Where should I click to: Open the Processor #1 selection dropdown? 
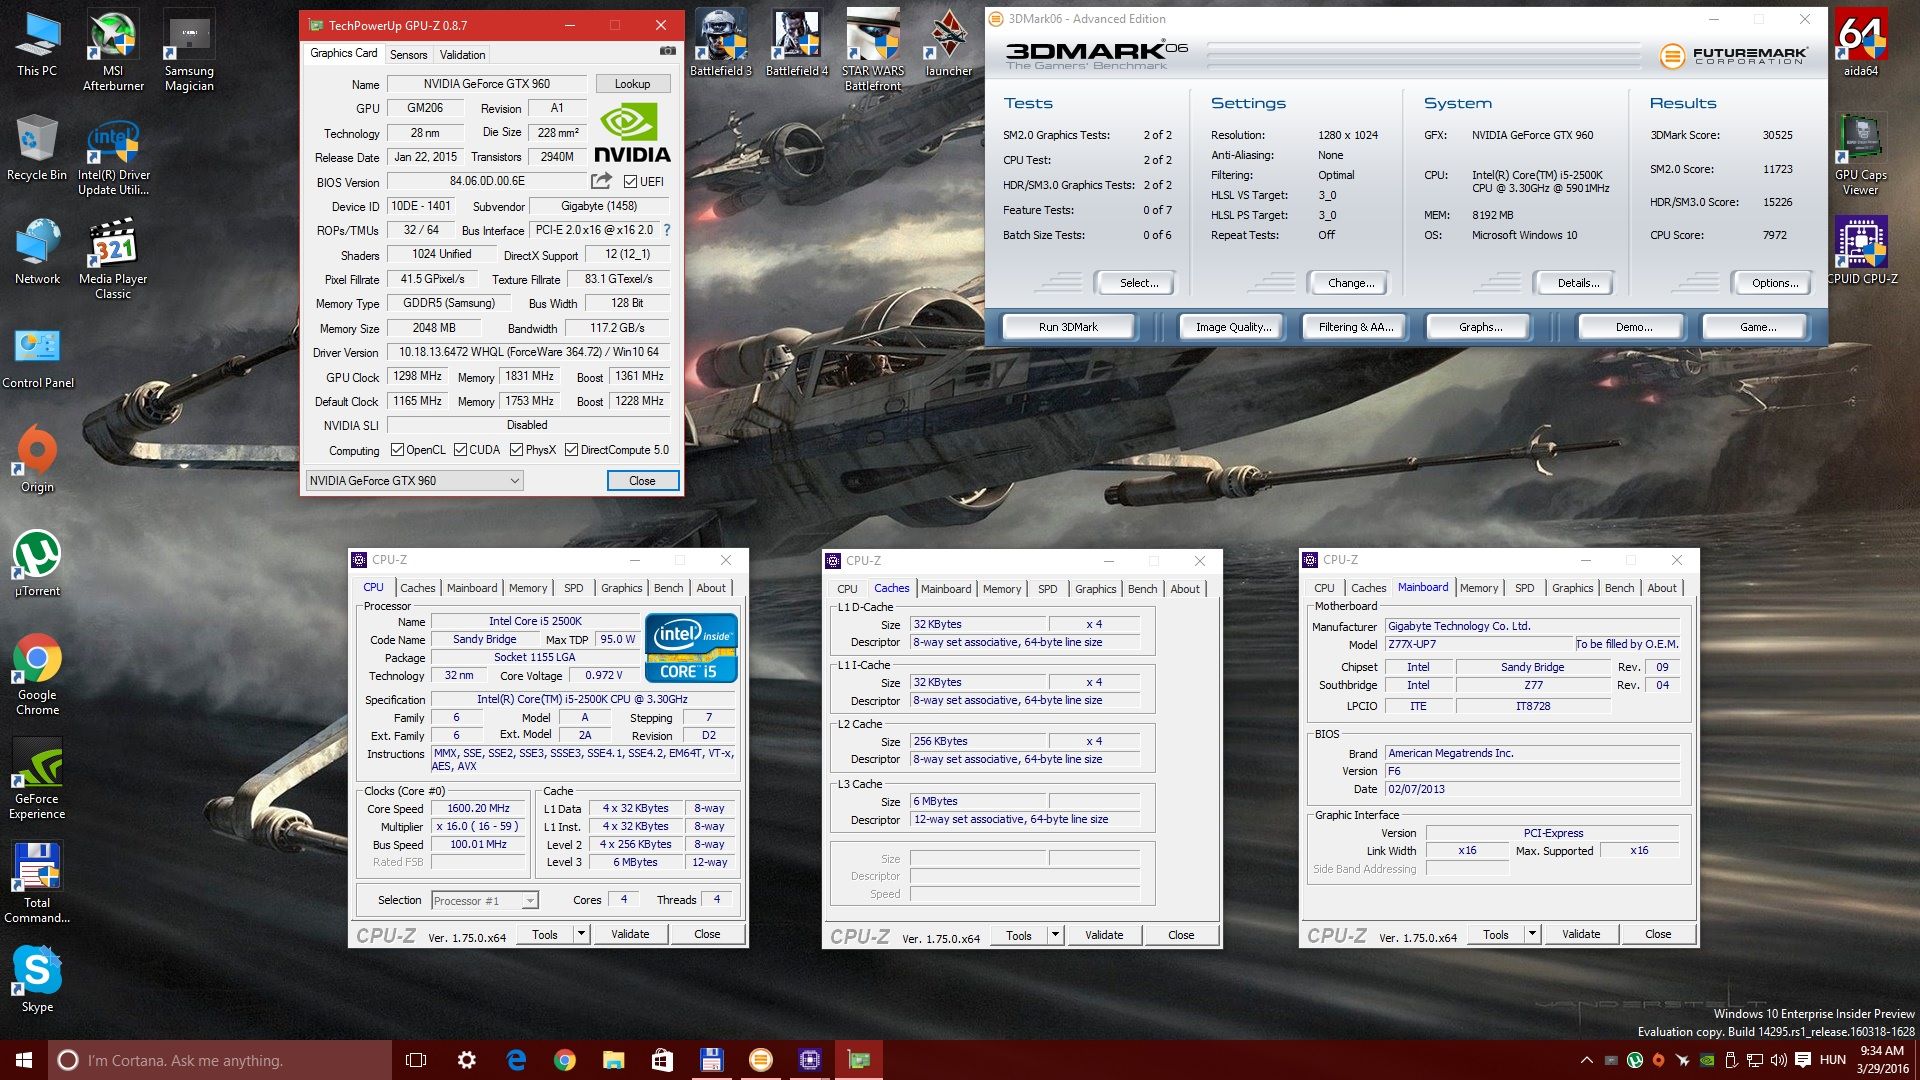point(530,901)
